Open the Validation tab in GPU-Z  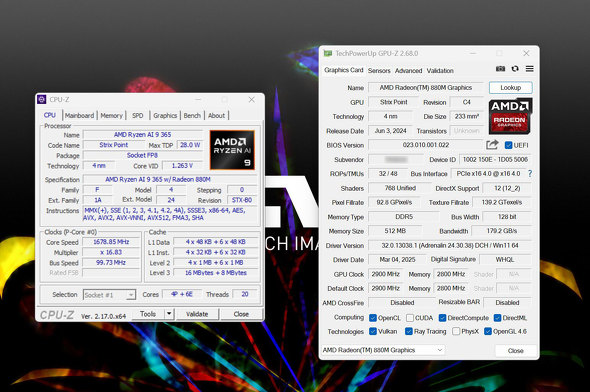pos(440,70)
